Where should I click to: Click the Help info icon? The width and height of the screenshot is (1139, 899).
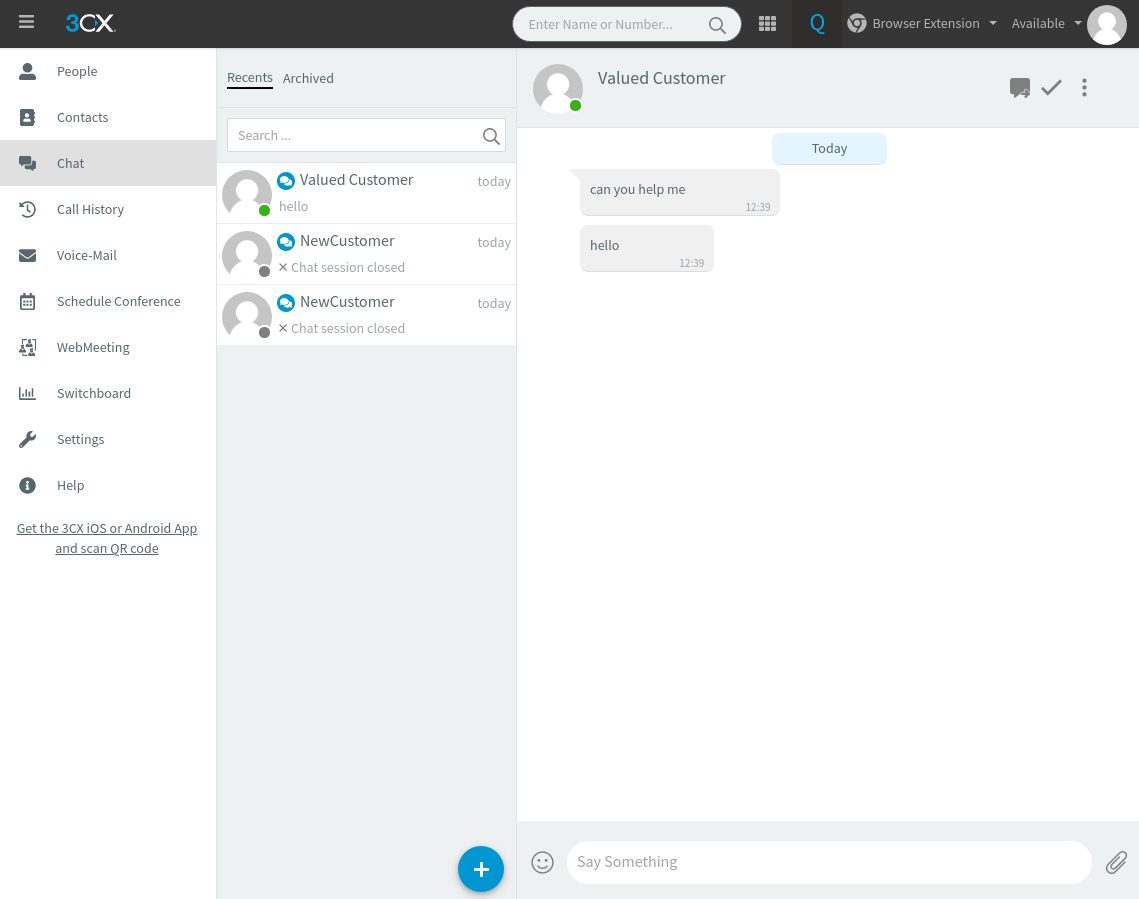tap(28, 485)
